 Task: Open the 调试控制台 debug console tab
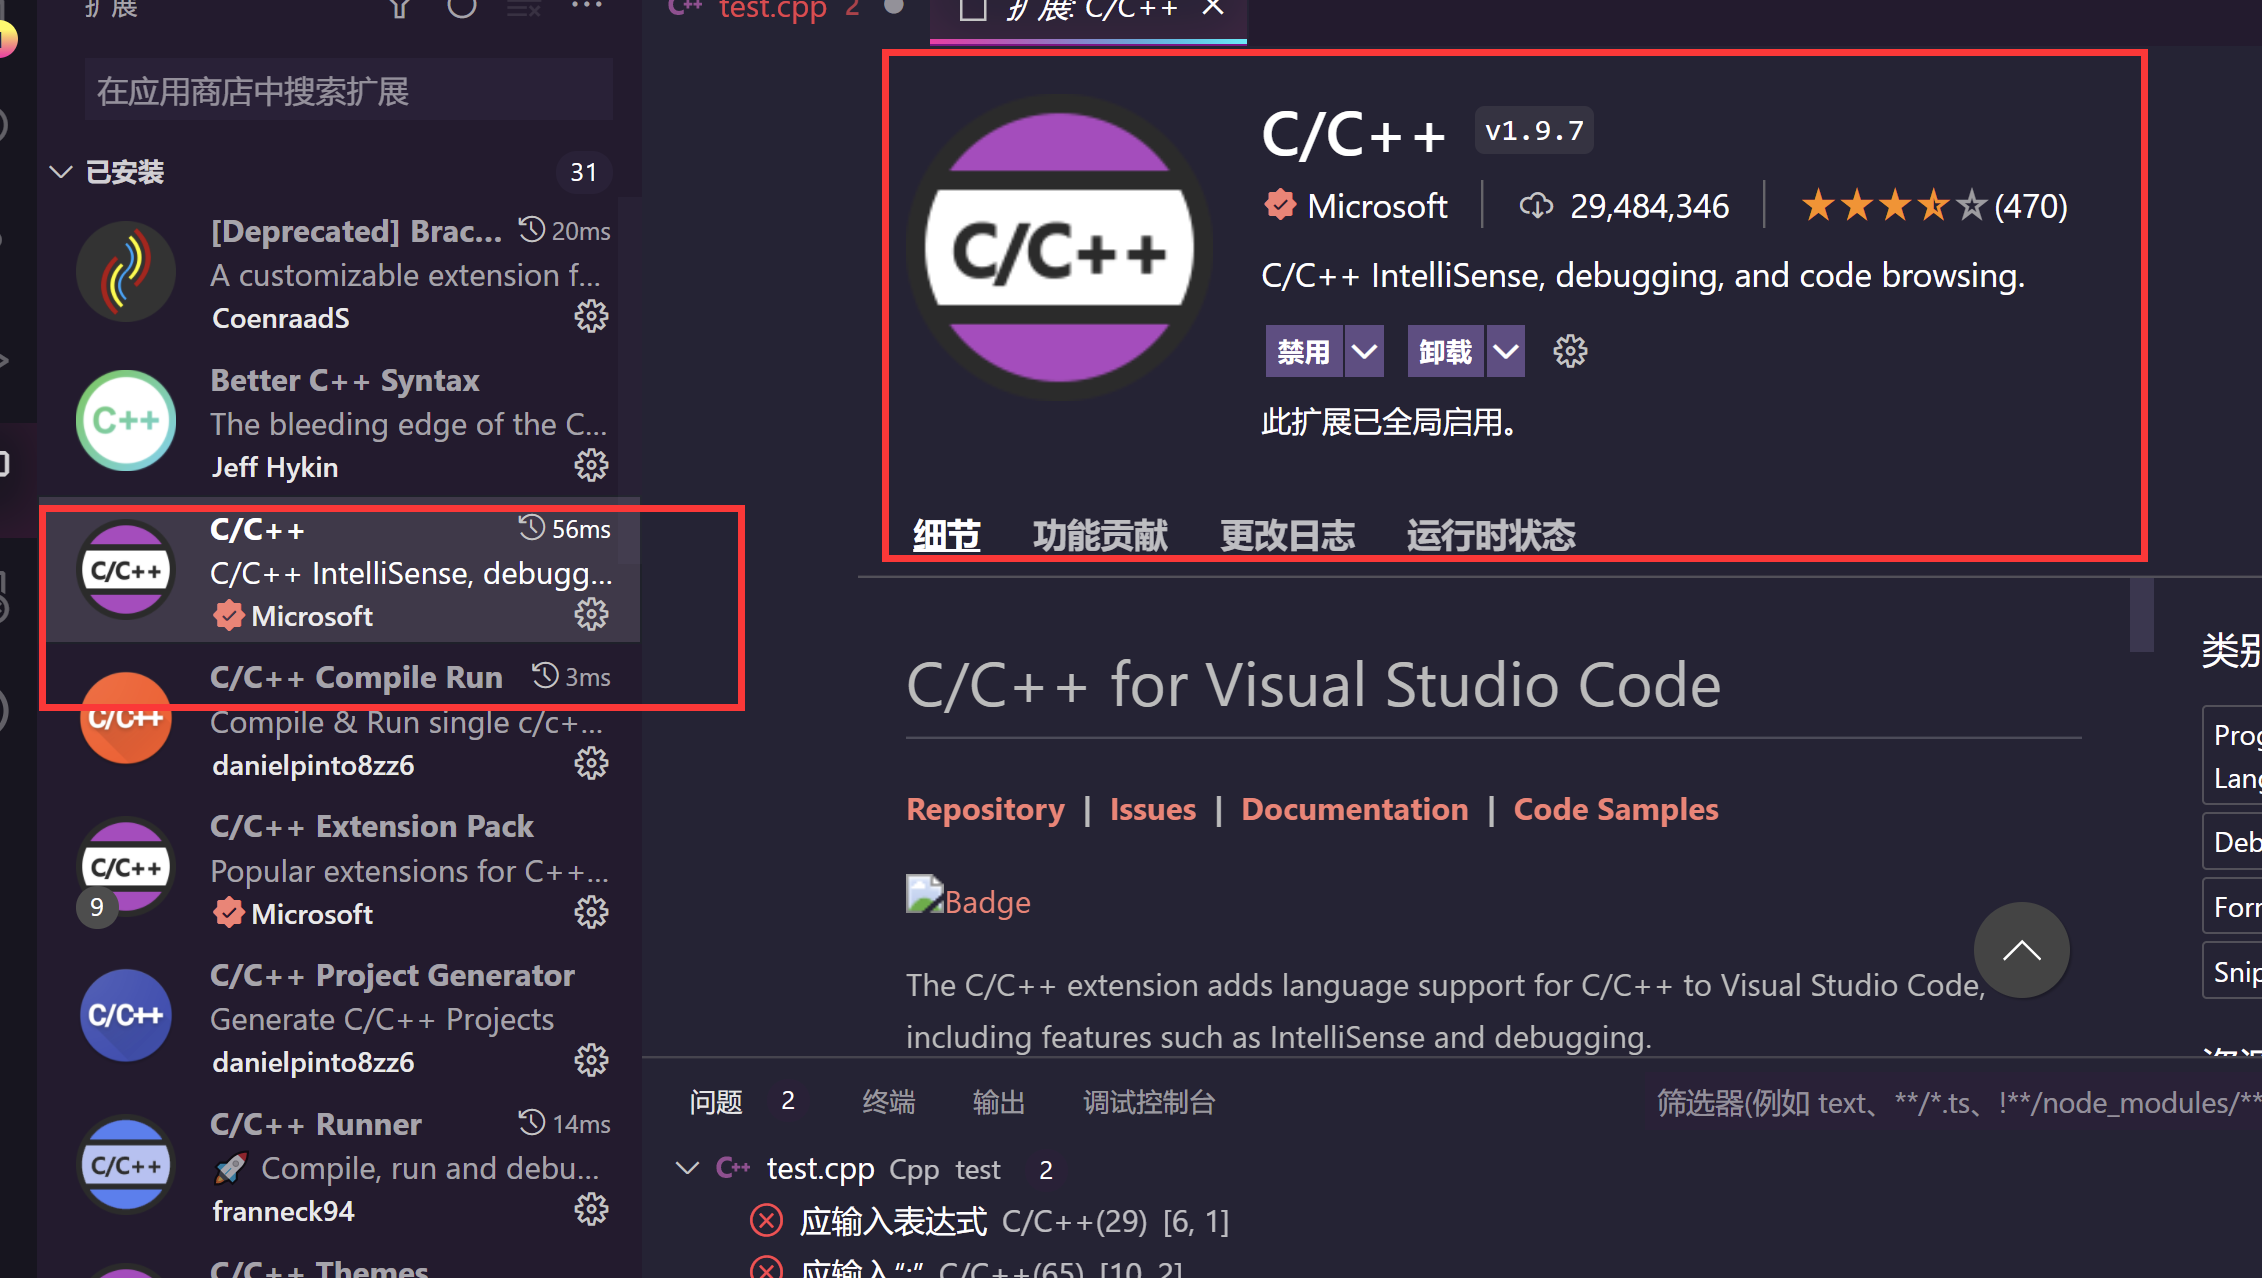pyautogui.click(x=1149, y=1102)
